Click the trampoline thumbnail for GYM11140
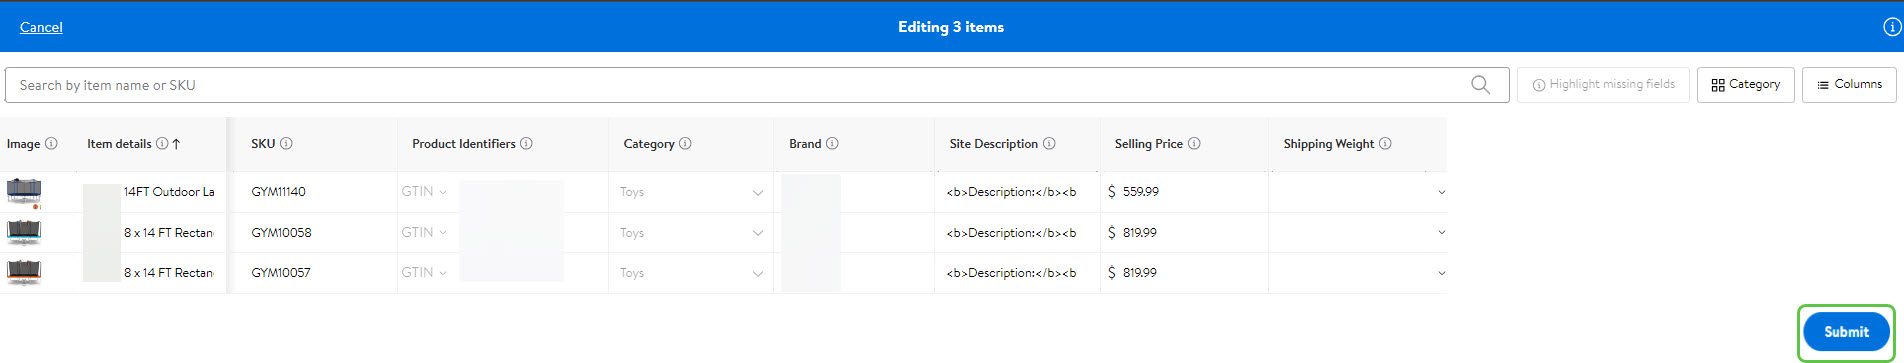This screenshot has width=1904, height=363. 24,191
